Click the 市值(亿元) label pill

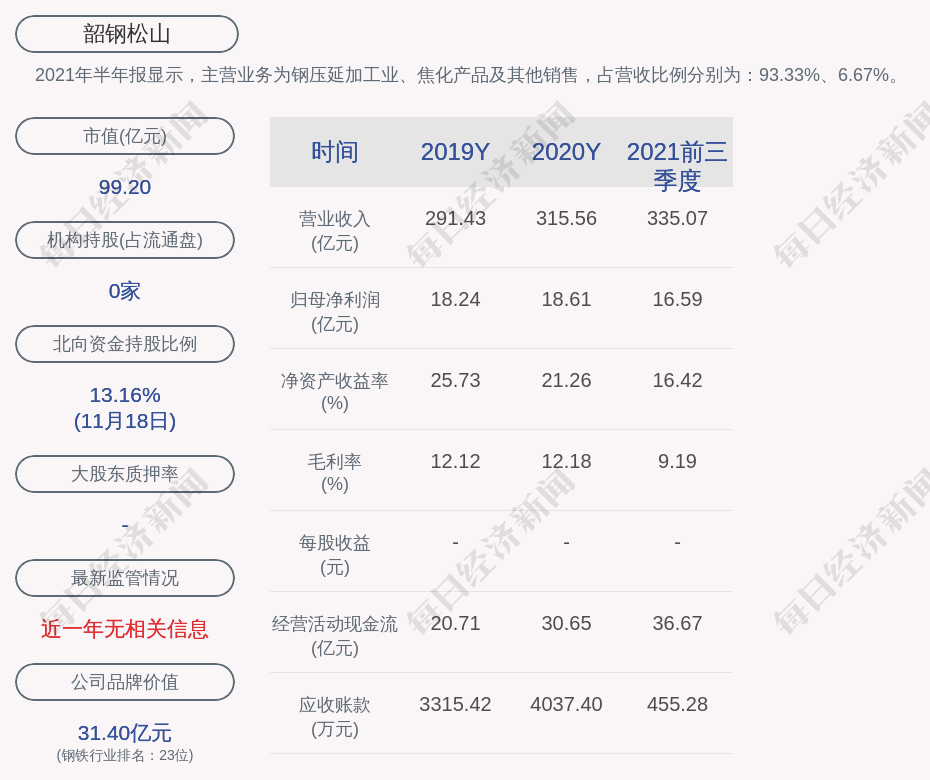click(x=125, y=136)
